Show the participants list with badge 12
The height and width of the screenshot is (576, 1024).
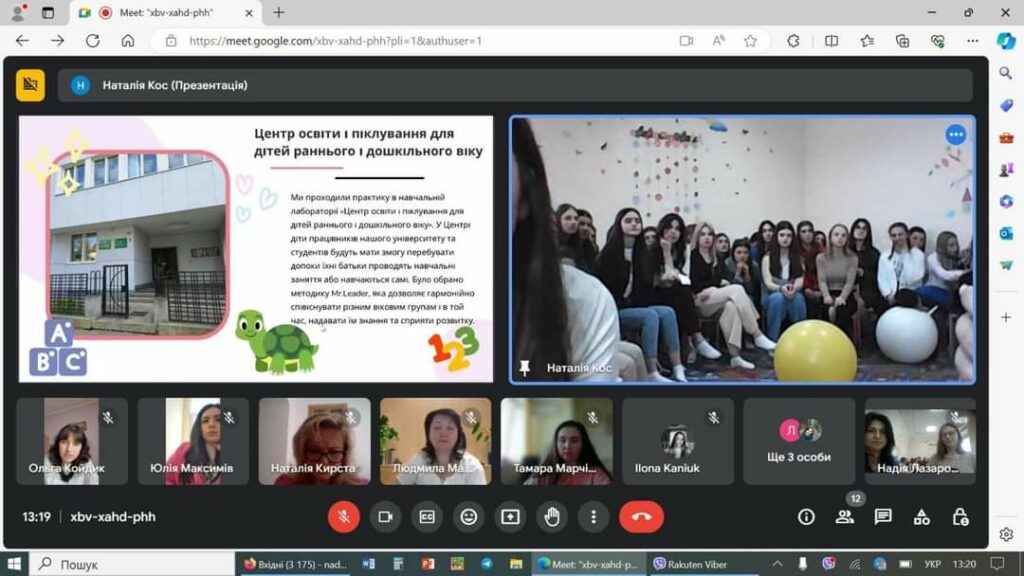click(844, 517)
